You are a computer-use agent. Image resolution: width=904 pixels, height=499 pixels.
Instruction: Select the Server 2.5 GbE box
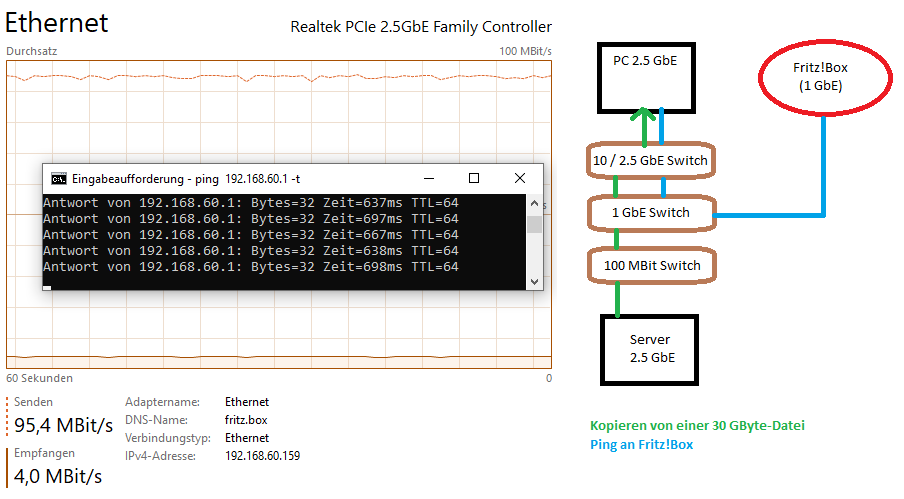tap(649, 347)
